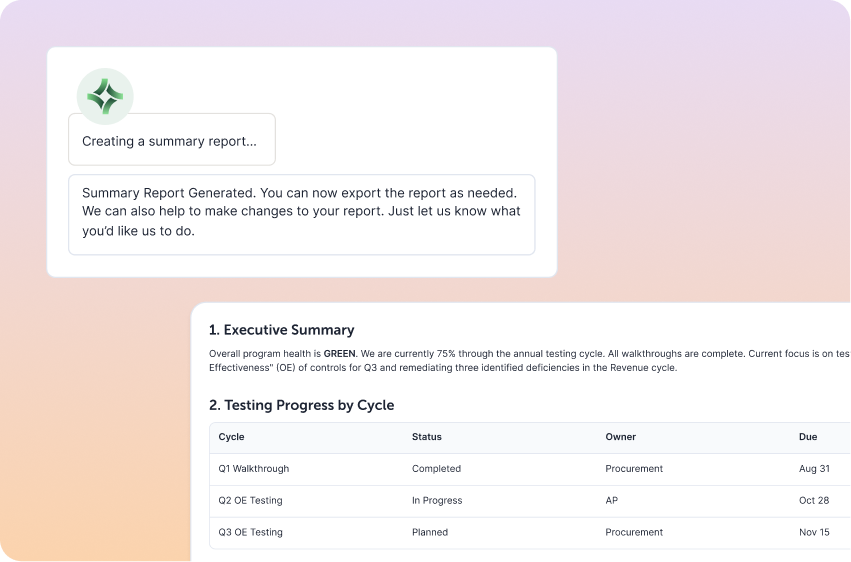Click the 'Status' column header
Image resolution: width=851 pixels, height=562 pixels.
pos(427,437)
